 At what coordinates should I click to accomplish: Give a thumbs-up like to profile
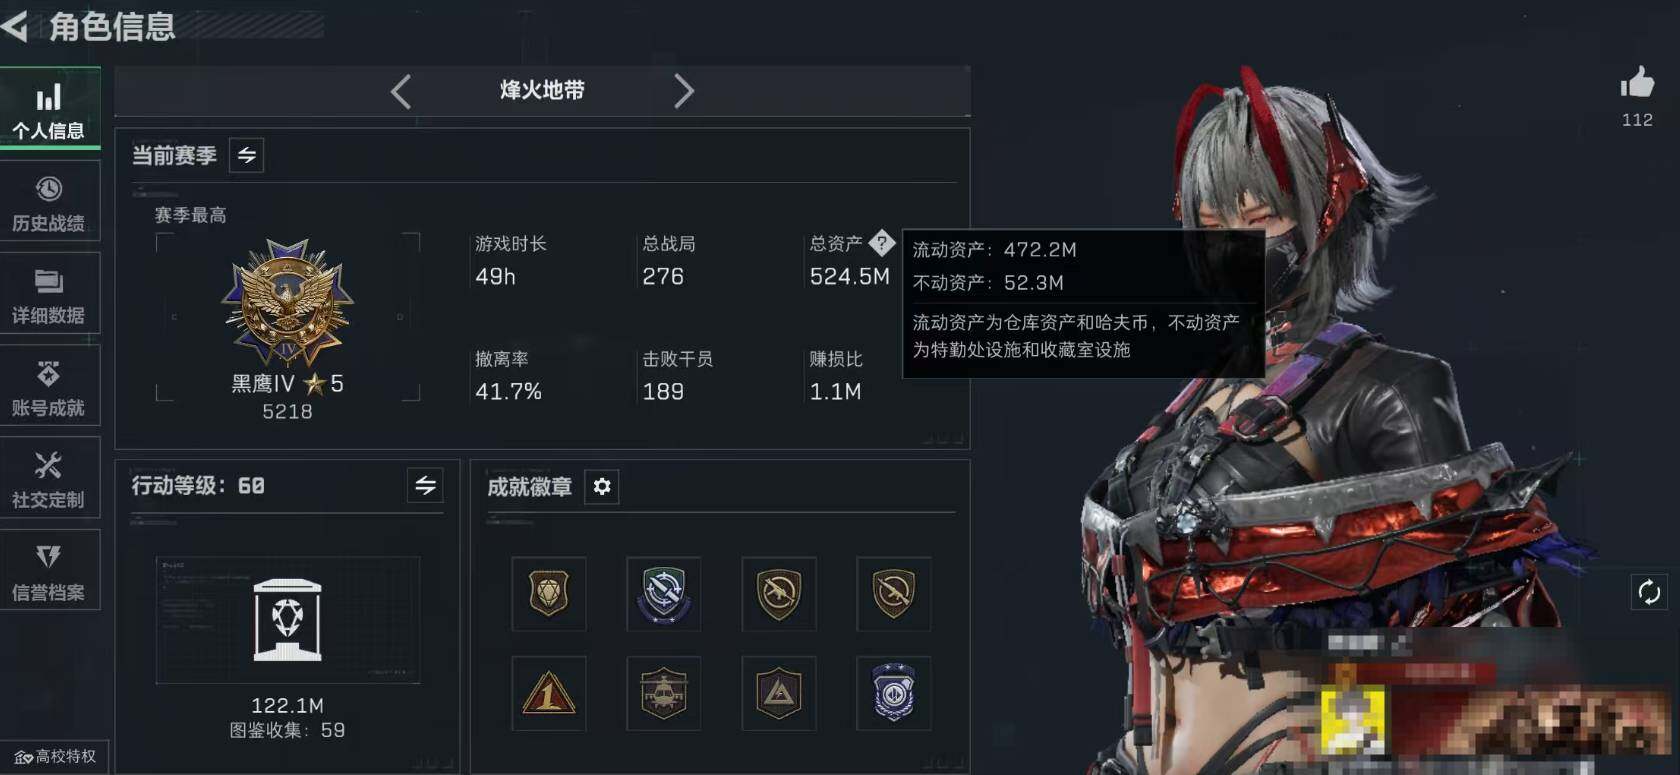pos(1637,84)
